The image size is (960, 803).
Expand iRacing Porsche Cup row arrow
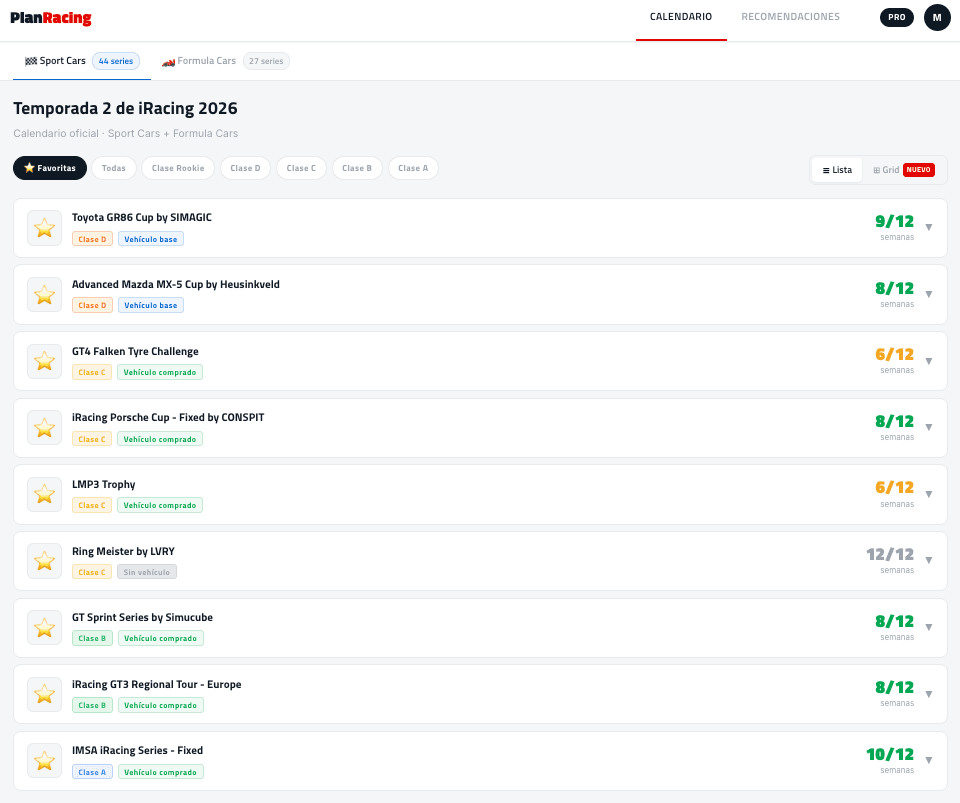click(929, 427)
